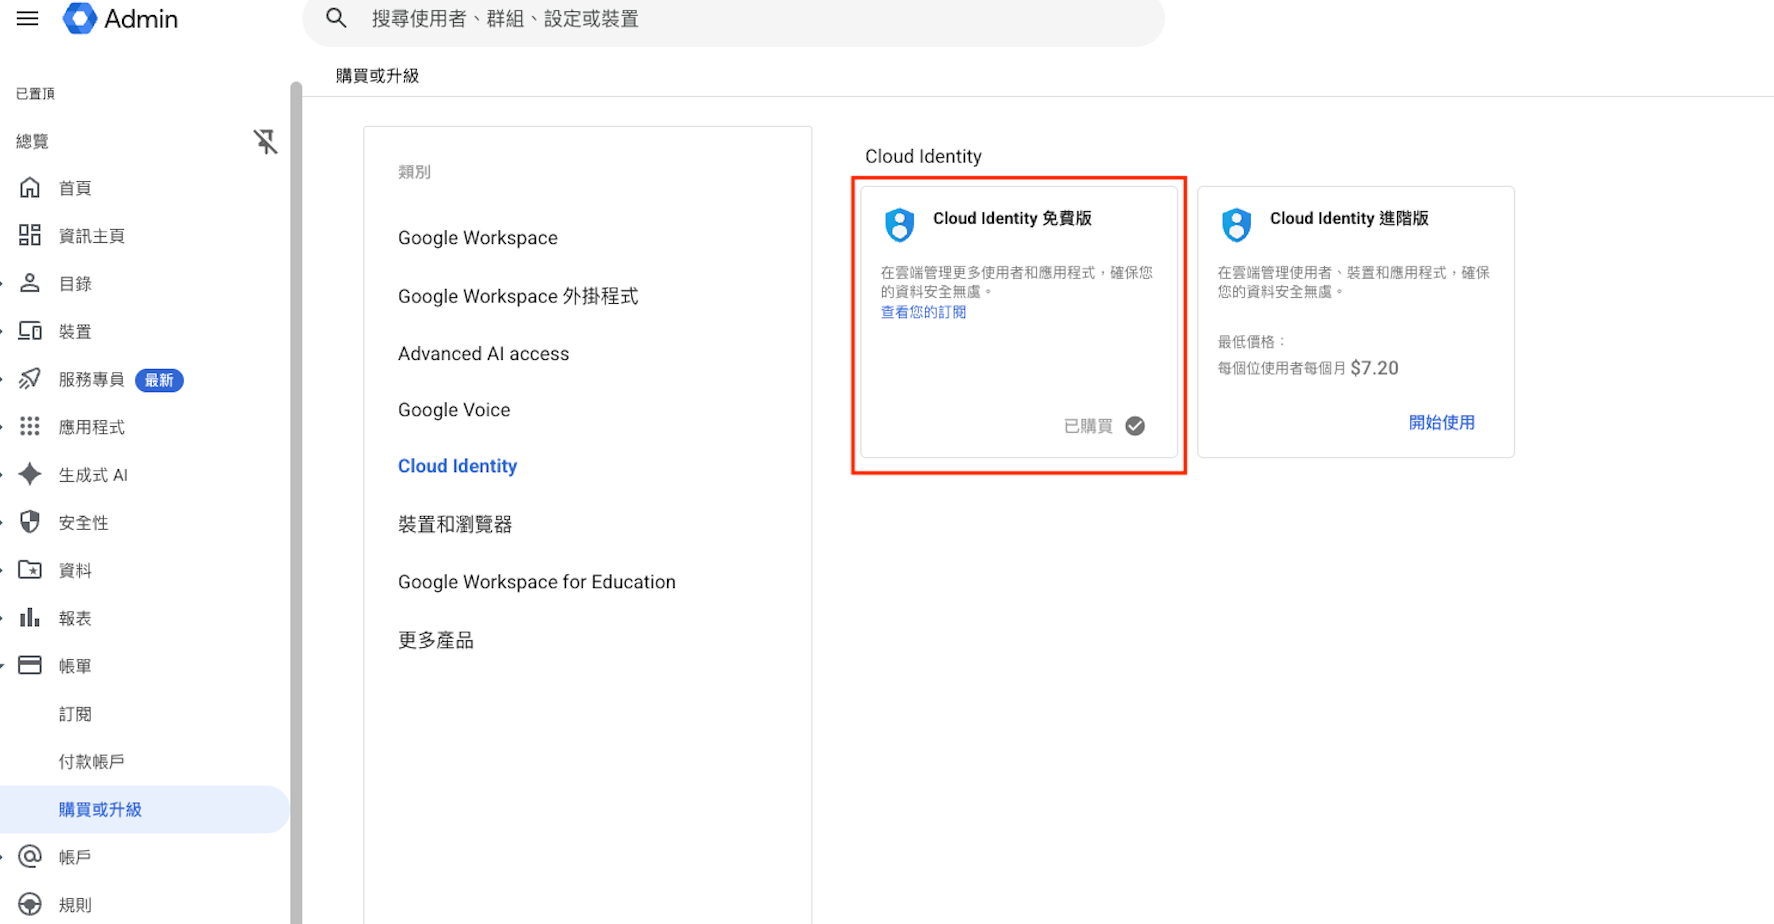Click the Google Admin logo
Screen dimensions: 1774x924
coord(120,18)
